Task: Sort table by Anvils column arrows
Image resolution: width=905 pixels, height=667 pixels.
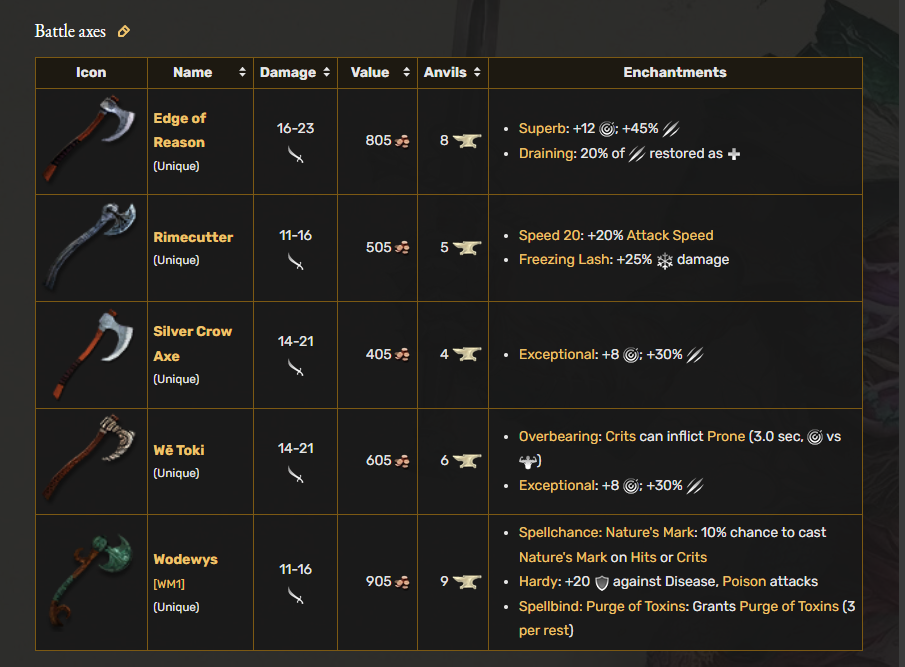Action: pos(477,72)
